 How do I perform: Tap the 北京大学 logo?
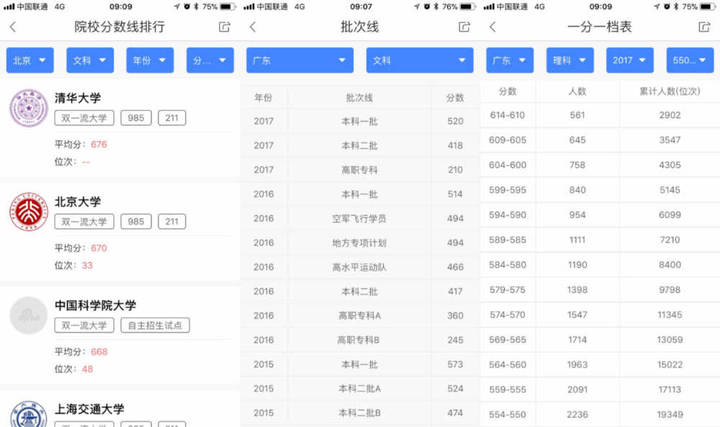tap(29, 212)
